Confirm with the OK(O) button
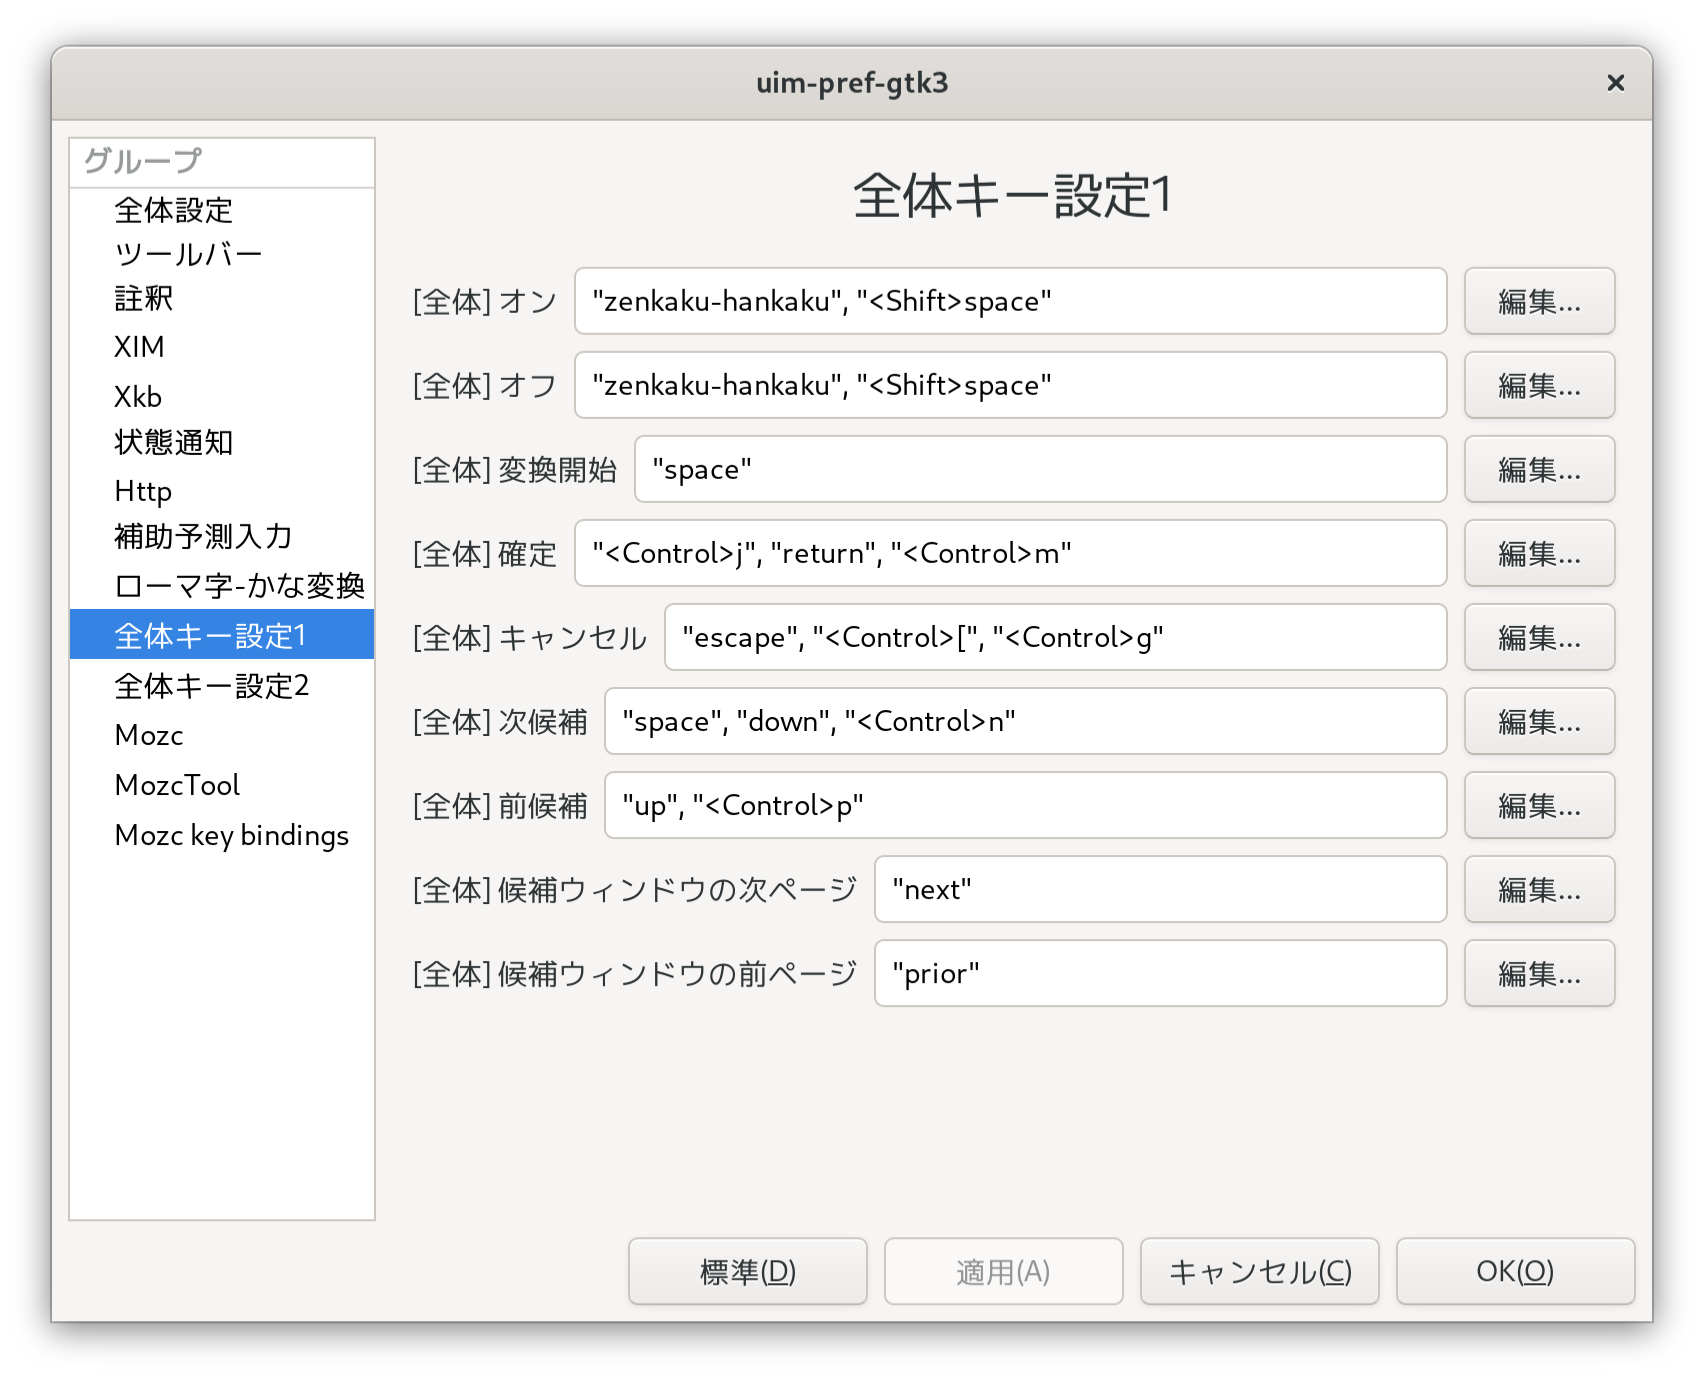 [1514, 1271]
